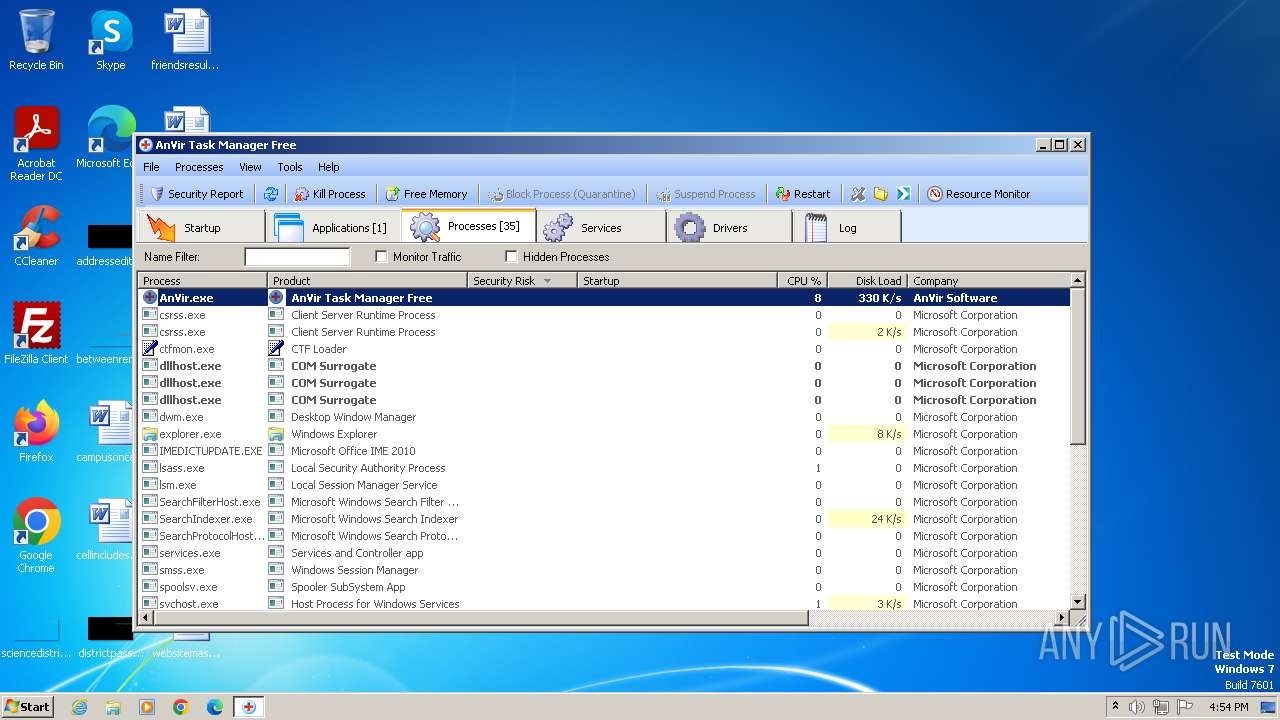This screenshot has width=1280, height=720.
Task: Click the blue arrow icon in toolbar
Action: point(903,194)
